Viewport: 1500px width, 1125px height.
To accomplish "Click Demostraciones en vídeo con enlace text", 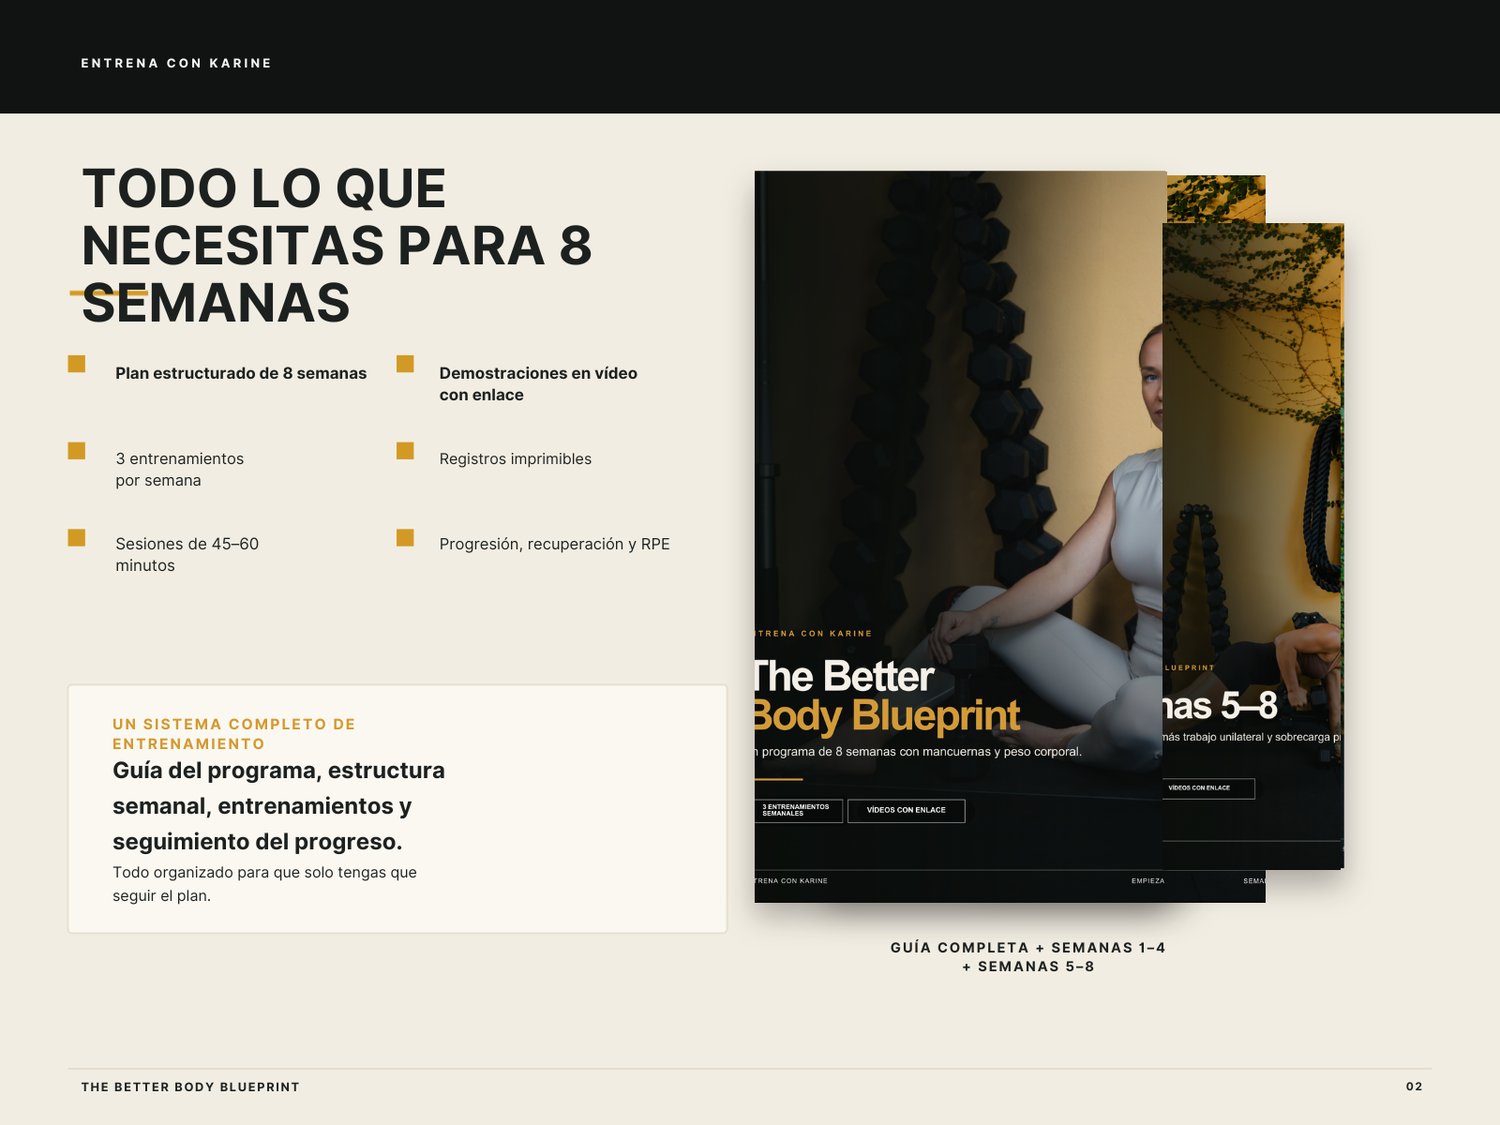I will pos(538,384).
